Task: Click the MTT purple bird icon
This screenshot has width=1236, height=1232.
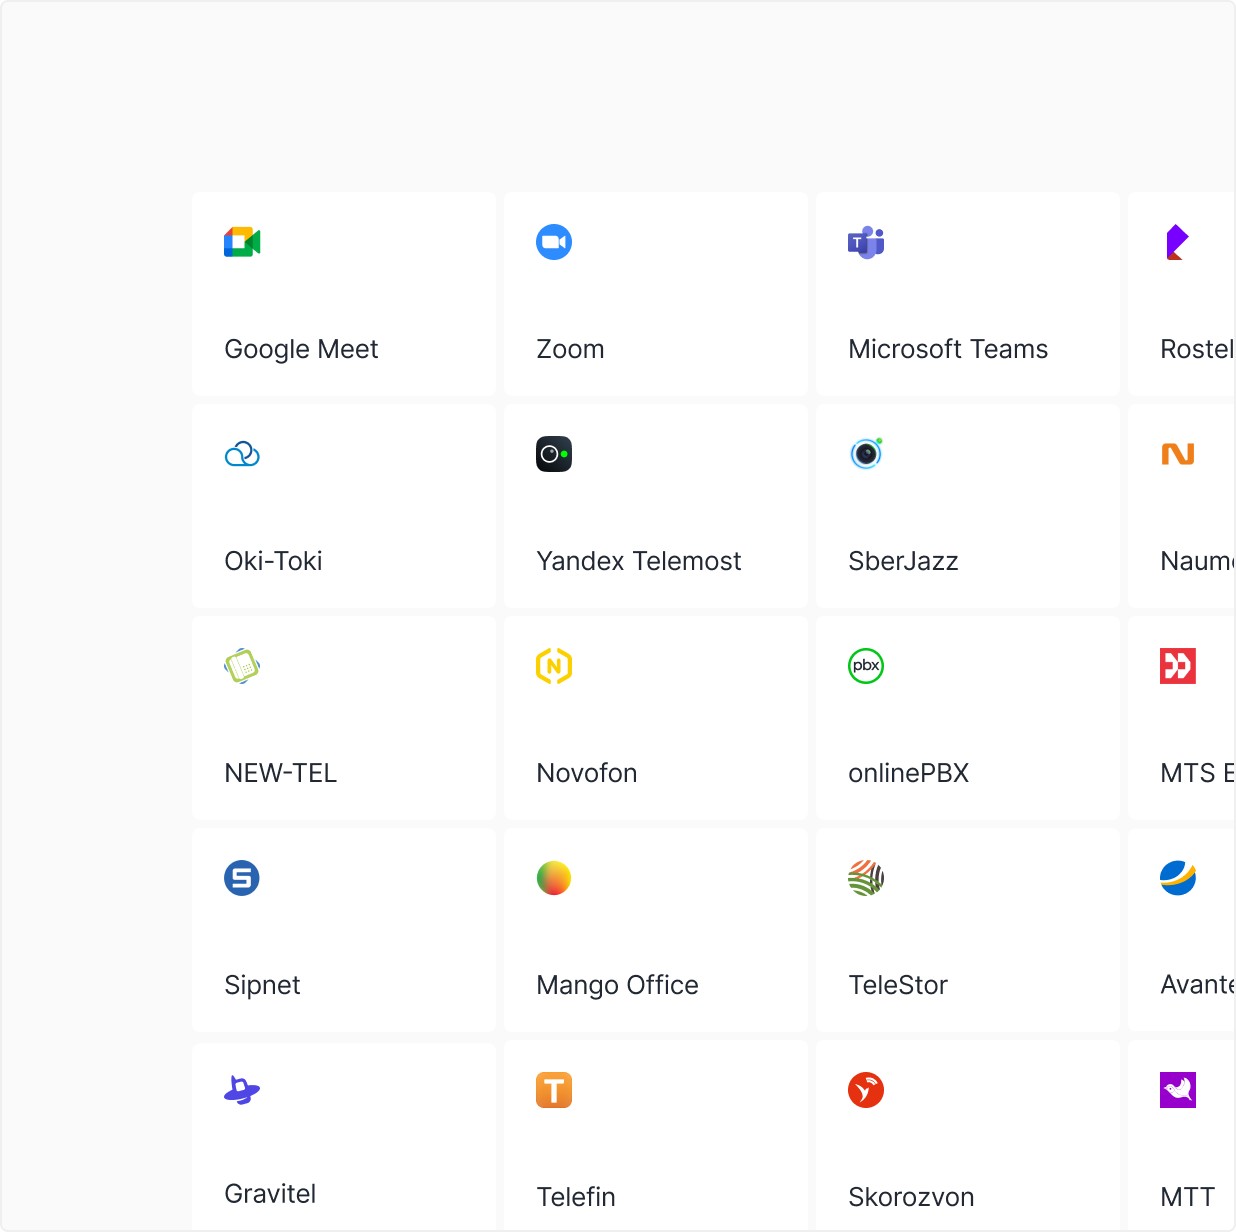Action: click(1178, 1090)
